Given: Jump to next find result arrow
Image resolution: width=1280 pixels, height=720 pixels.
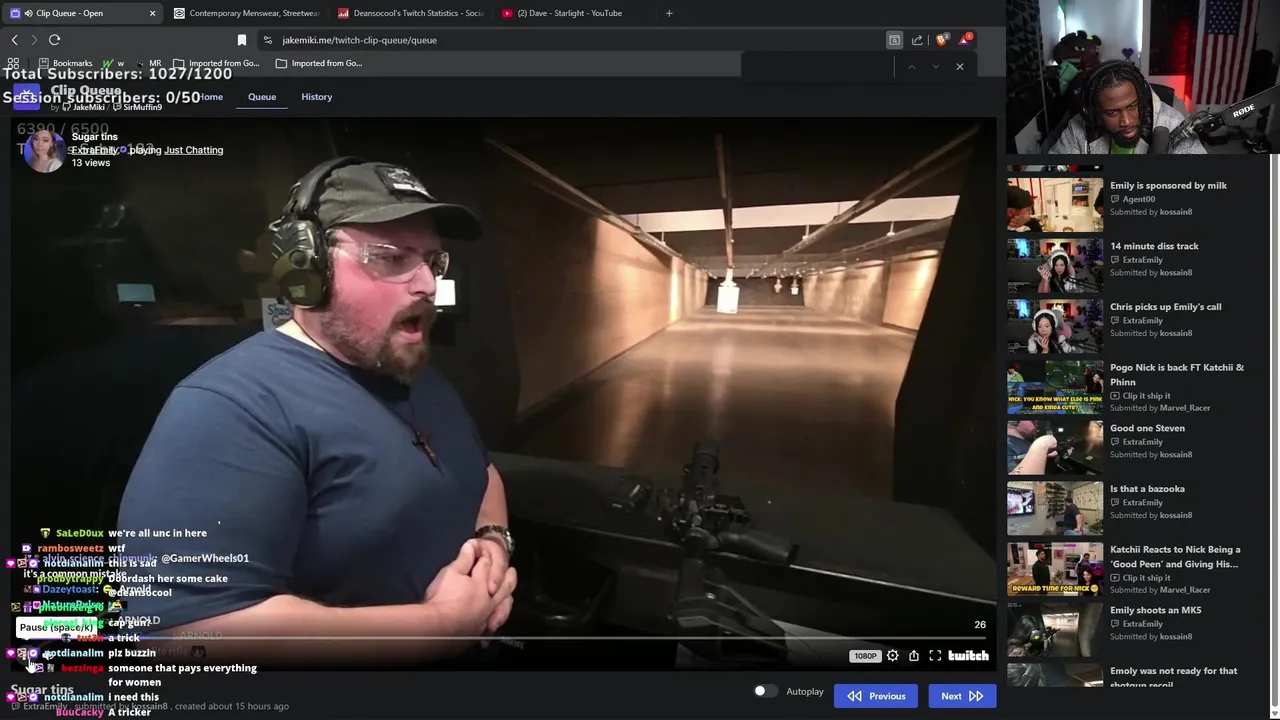Looking at the screenshot, I should [935, 66].
